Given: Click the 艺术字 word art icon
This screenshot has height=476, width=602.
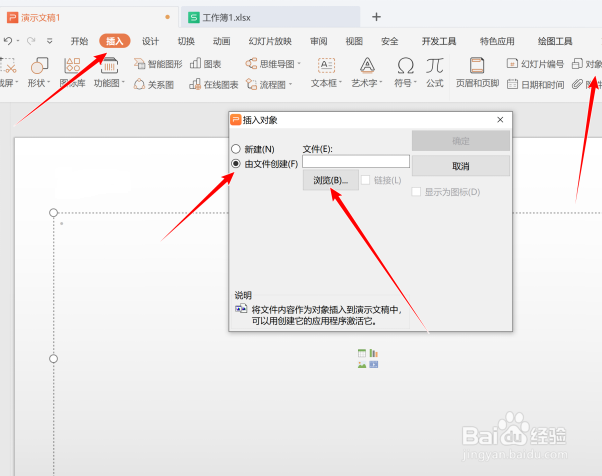Looking at the screenshot, I should (367, 65).
